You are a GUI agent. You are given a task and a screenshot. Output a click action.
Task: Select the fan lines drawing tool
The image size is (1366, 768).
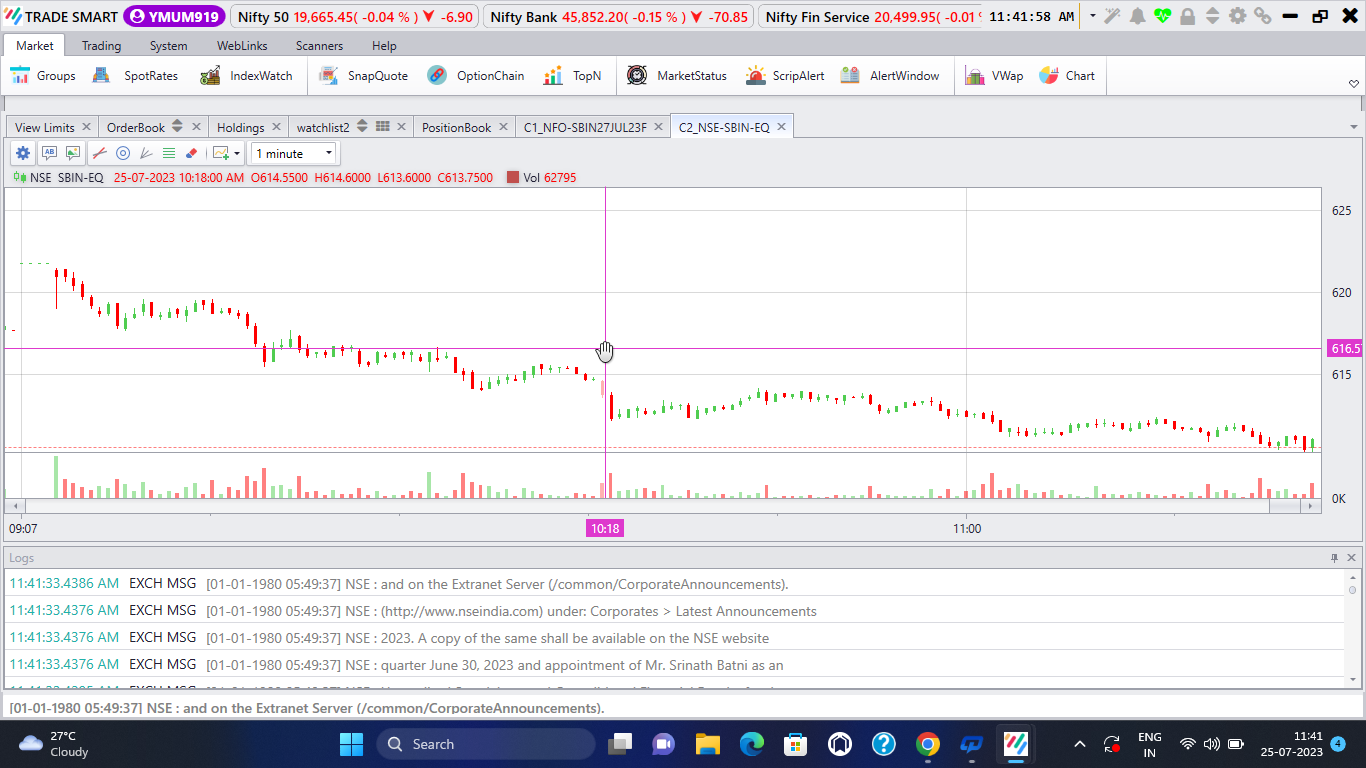(x=146, y=153)
